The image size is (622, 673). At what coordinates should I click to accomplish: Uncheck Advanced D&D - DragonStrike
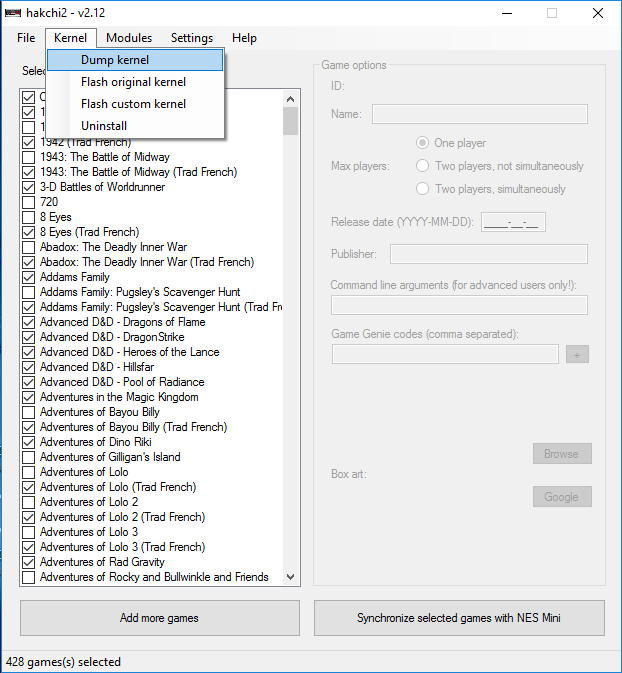click(x=28, y=337)
